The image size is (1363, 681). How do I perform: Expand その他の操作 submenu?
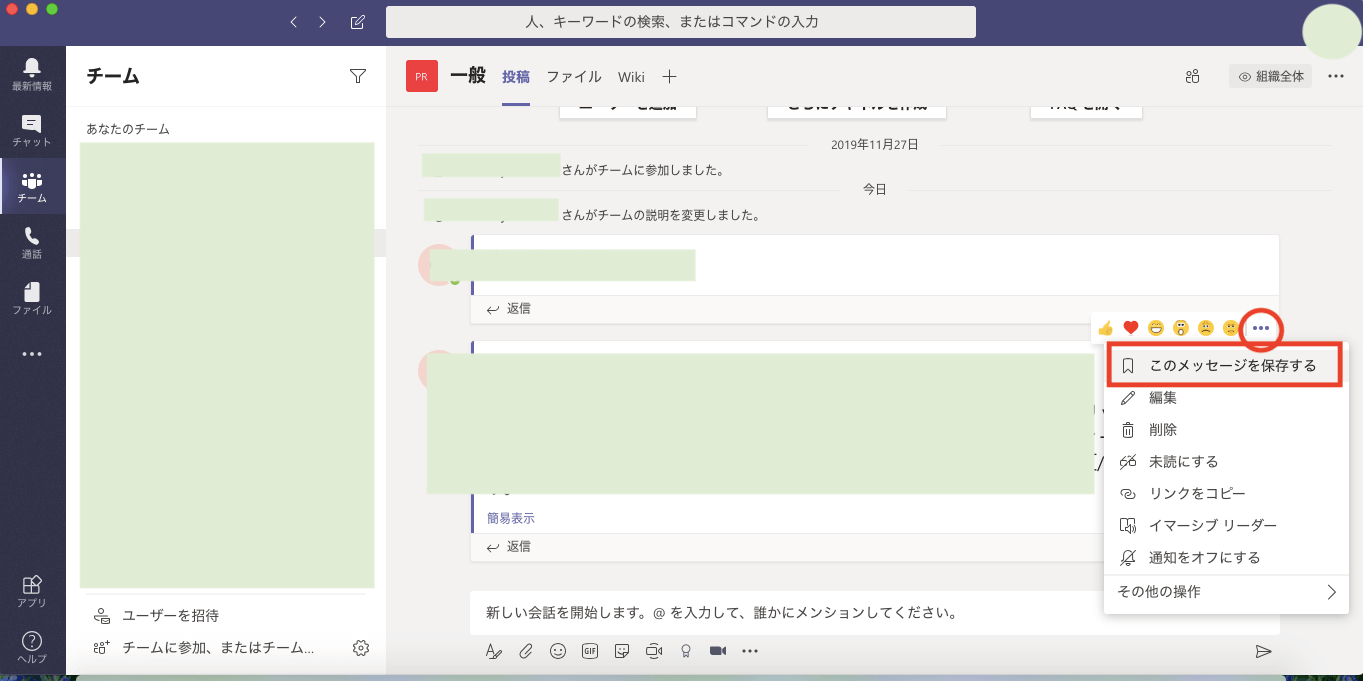(x=1226, y=592)
